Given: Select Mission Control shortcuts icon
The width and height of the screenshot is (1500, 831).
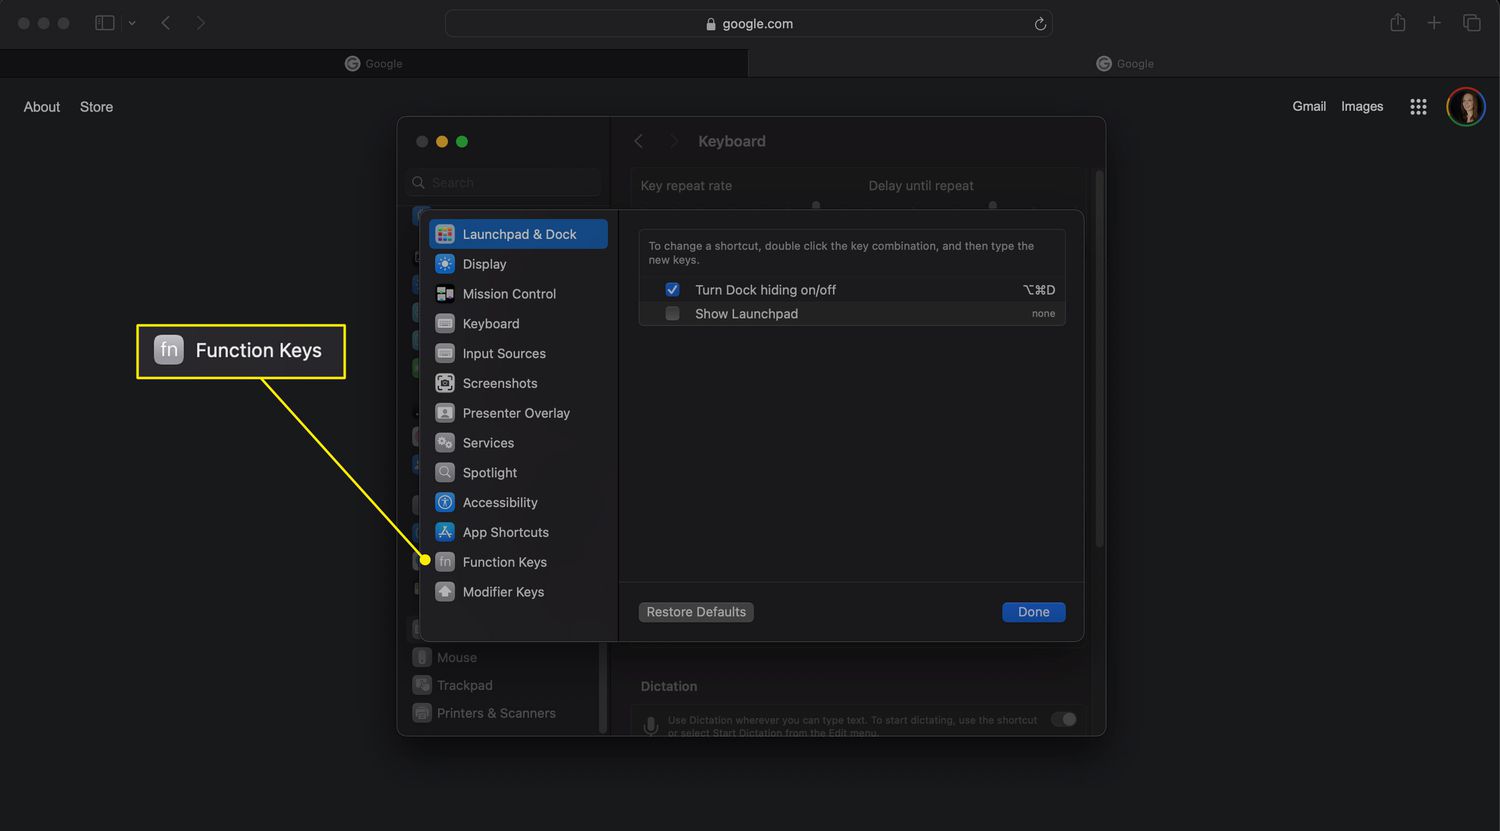Looking at the screenshot, I should click(x=445, y=294).
